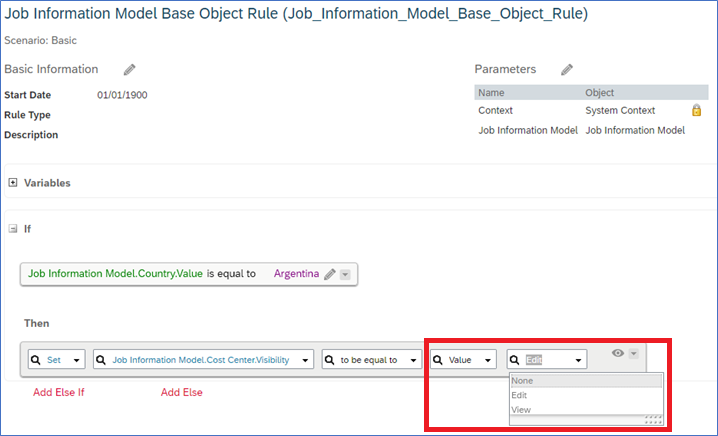Screen dimensions: 718x436
Task: Select Edit from visibility list
Action: pos(586,395)
